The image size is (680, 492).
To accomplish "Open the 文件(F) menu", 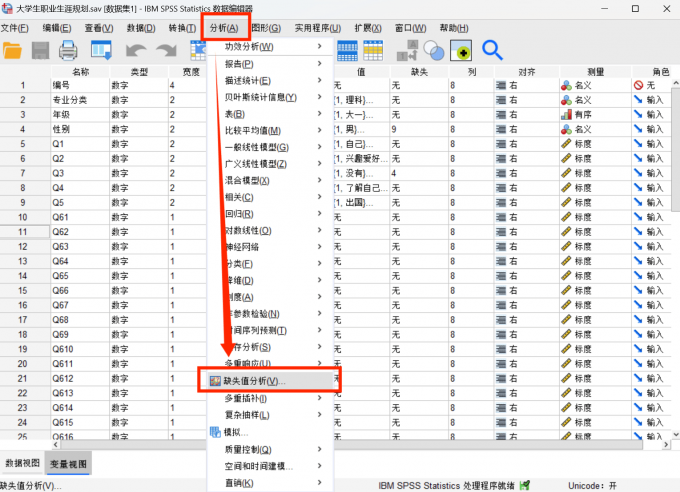I will (x=14, y=28).
